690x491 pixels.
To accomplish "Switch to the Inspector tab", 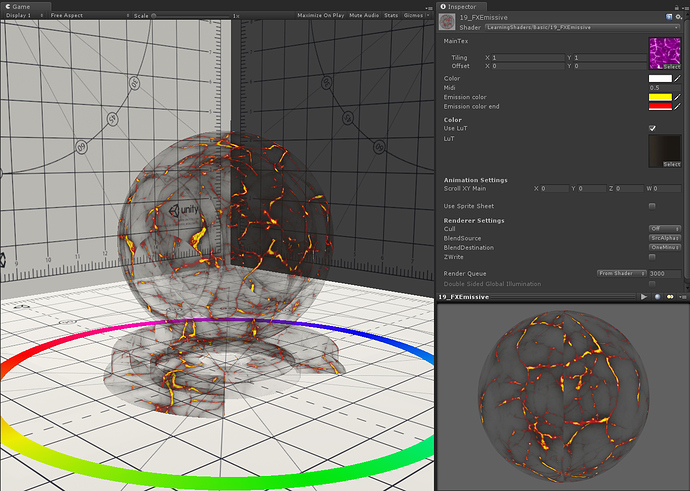I will 462,7.
